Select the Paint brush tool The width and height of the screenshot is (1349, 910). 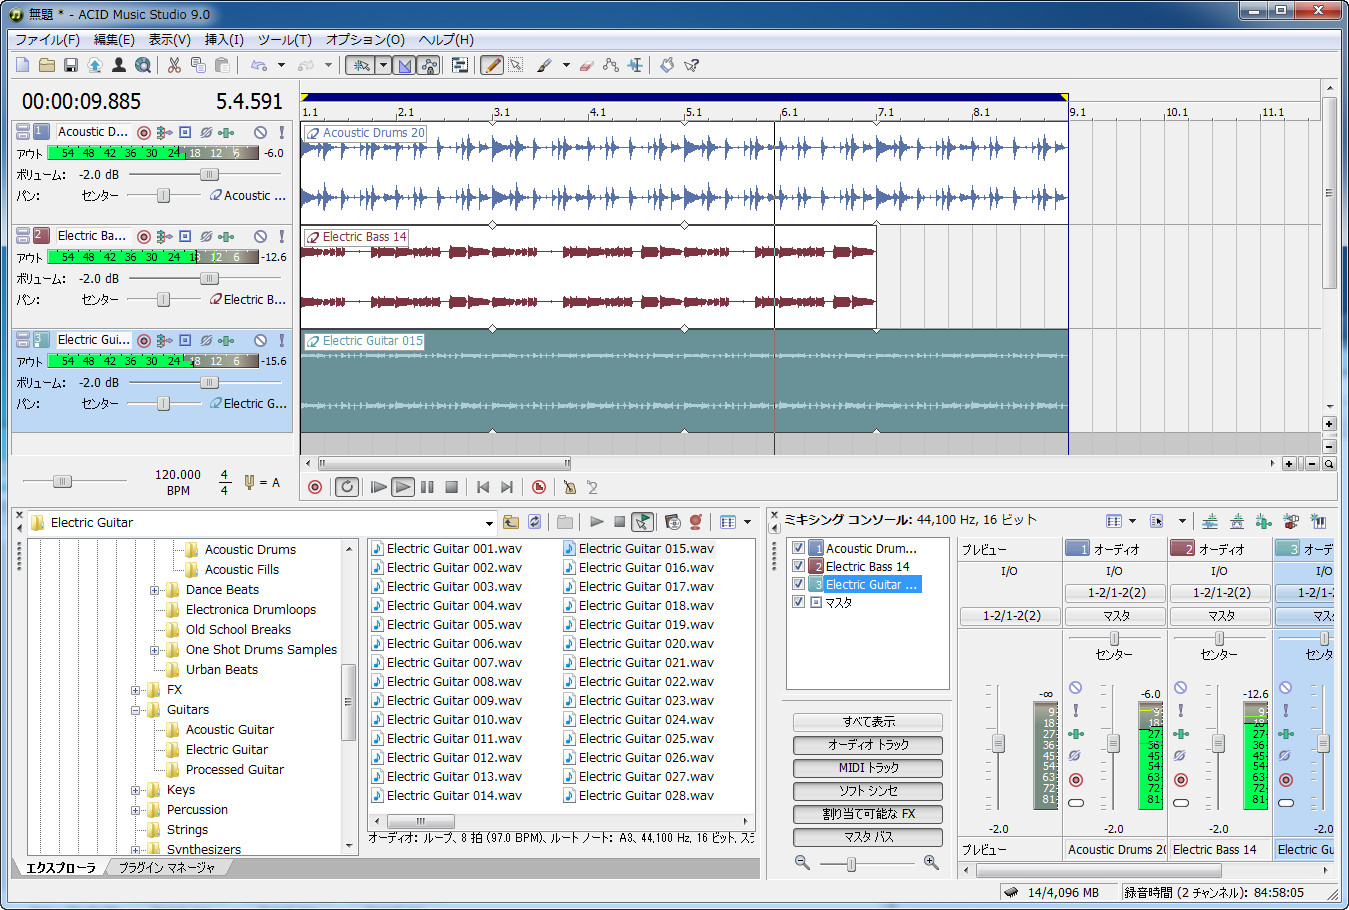point(544,65)
